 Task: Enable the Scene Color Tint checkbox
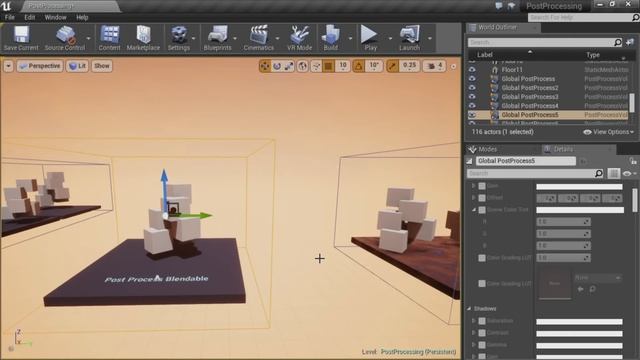pos(482,210)
